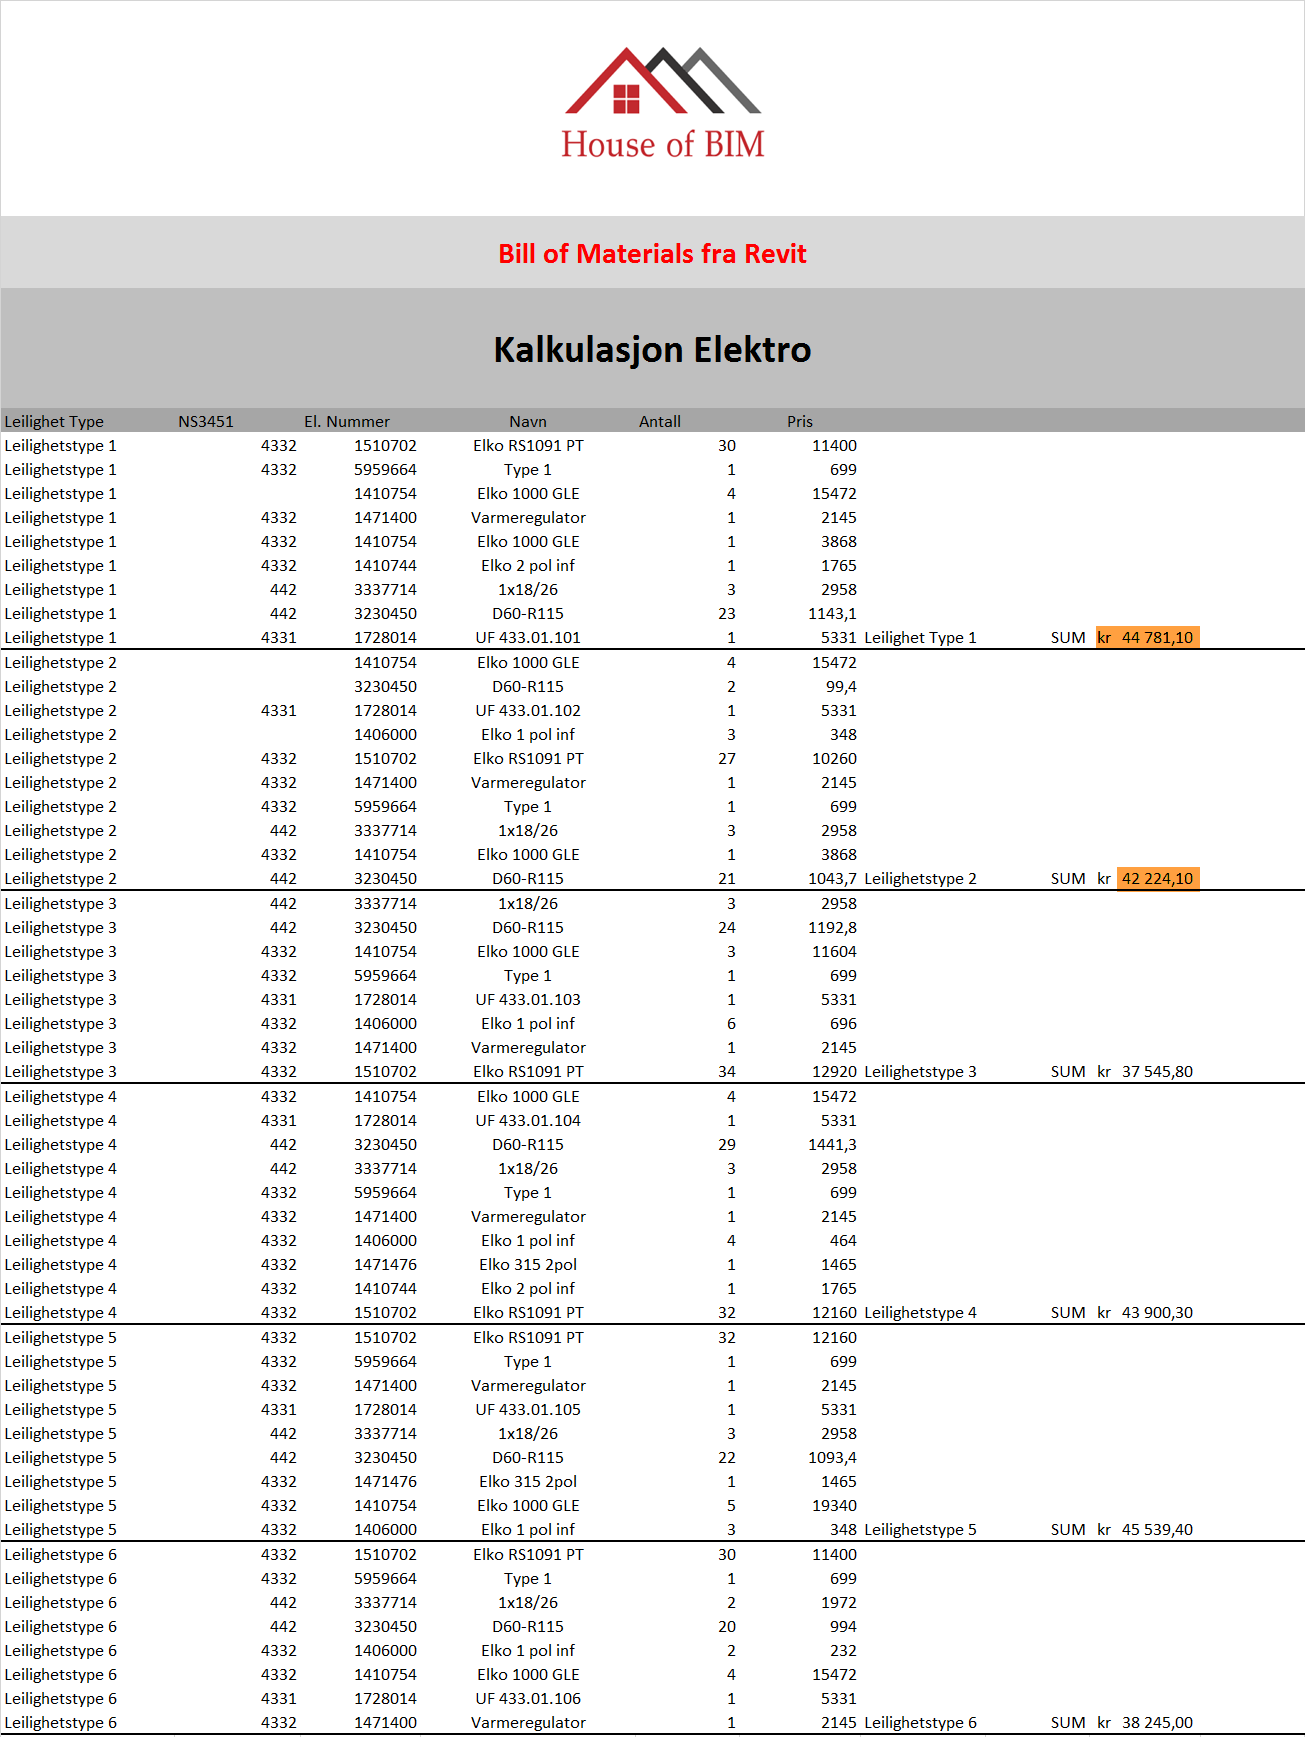
Task: Select the price cell '11604'
Action: tap(834, 951)
